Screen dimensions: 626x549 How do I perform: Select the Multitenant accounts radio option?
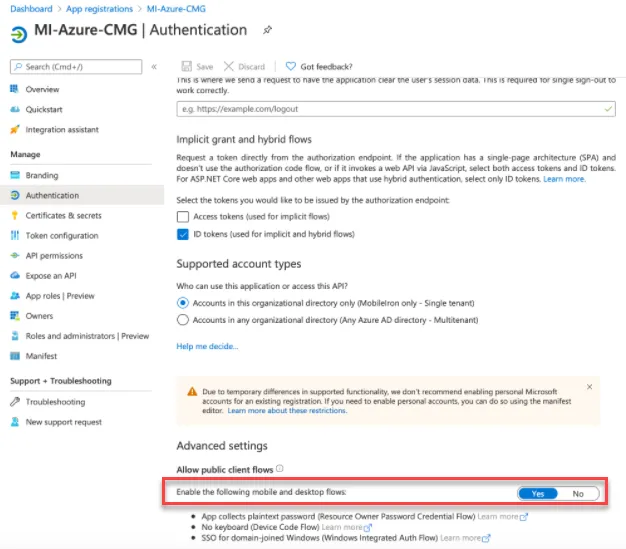click(x=183, y=320)
